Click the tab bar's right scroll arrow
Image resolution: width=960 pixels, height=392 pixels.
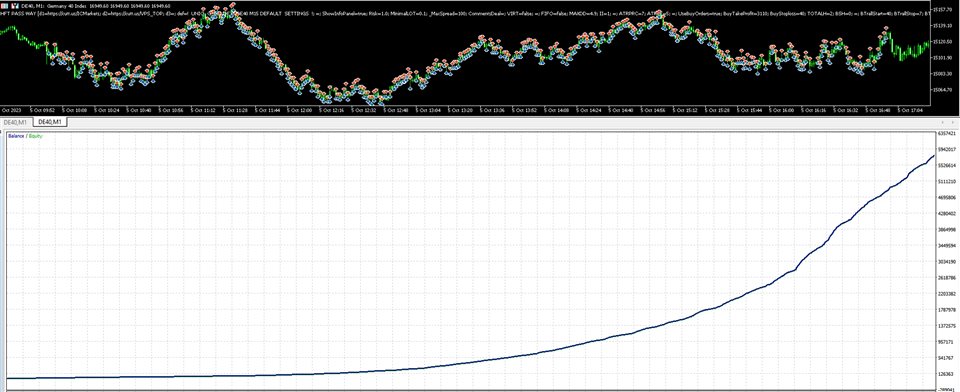[x=953, y=122]
